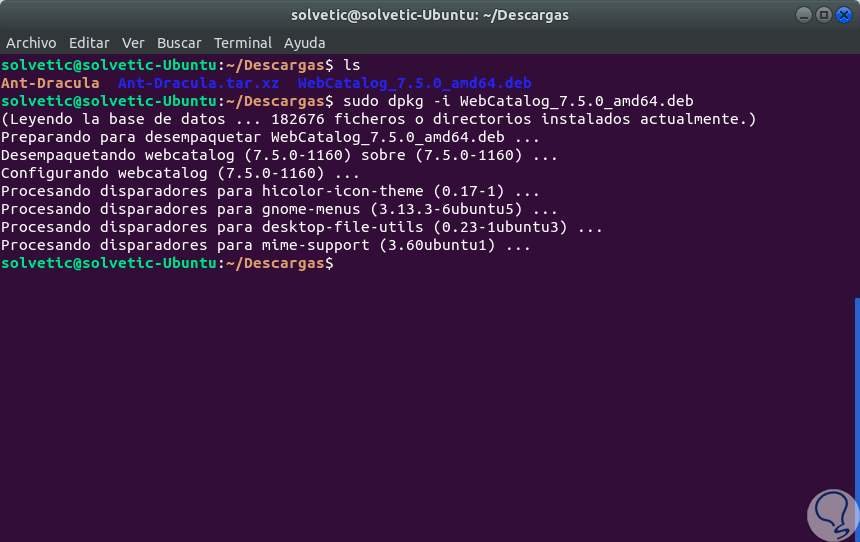
Task: Open the Ayuda menu
Action: [304, 43]
